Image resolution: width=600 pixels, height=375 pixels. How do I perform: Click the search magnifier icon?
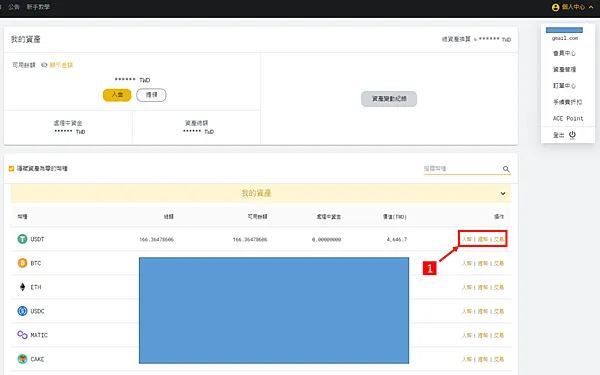coord(506,169)
